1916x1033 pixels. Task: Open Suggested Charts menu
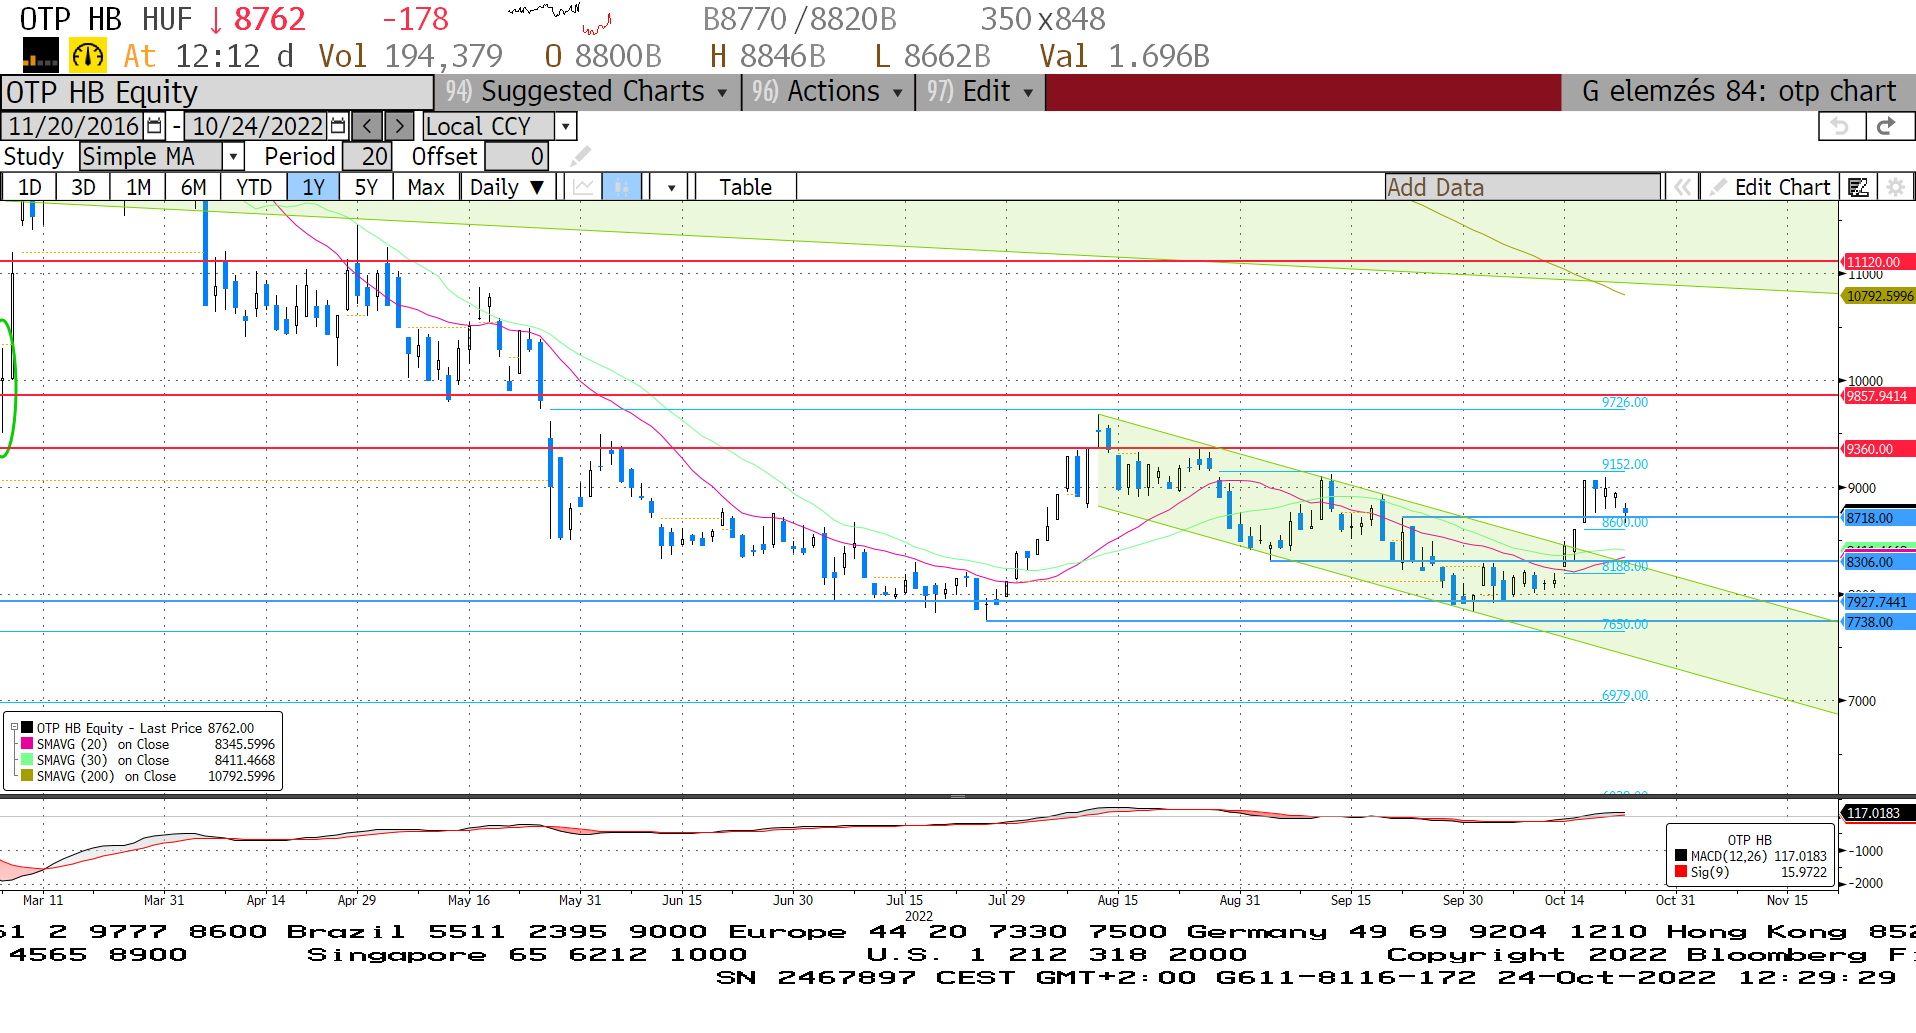[588, 92]
